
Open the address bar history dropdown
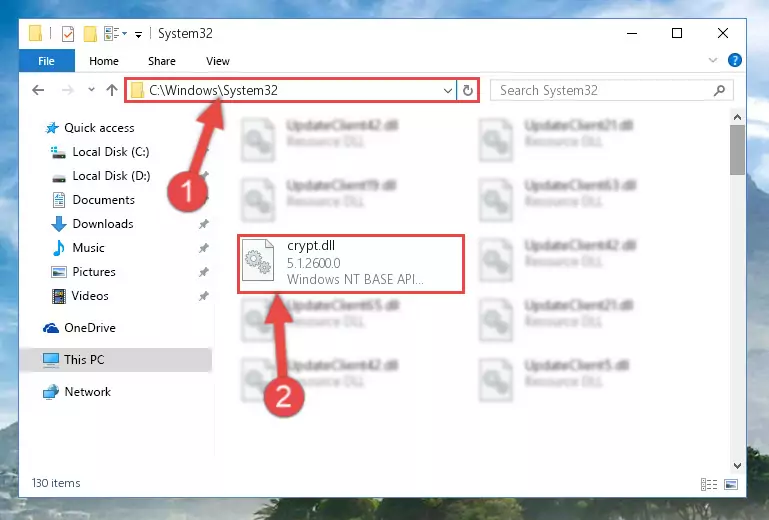(447, 91)
